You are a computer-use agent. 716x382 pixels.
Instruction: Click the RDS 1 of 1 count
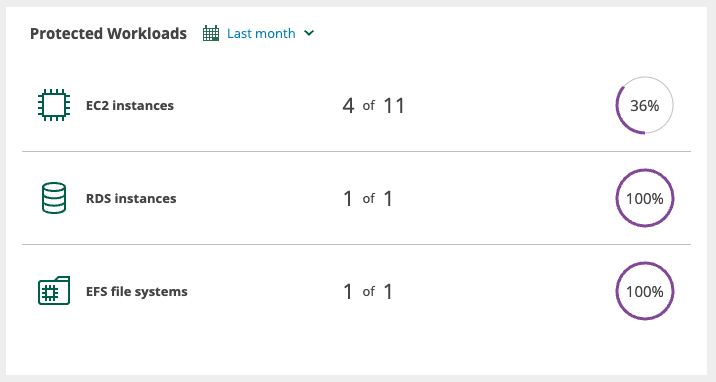(x=368, y=199)
